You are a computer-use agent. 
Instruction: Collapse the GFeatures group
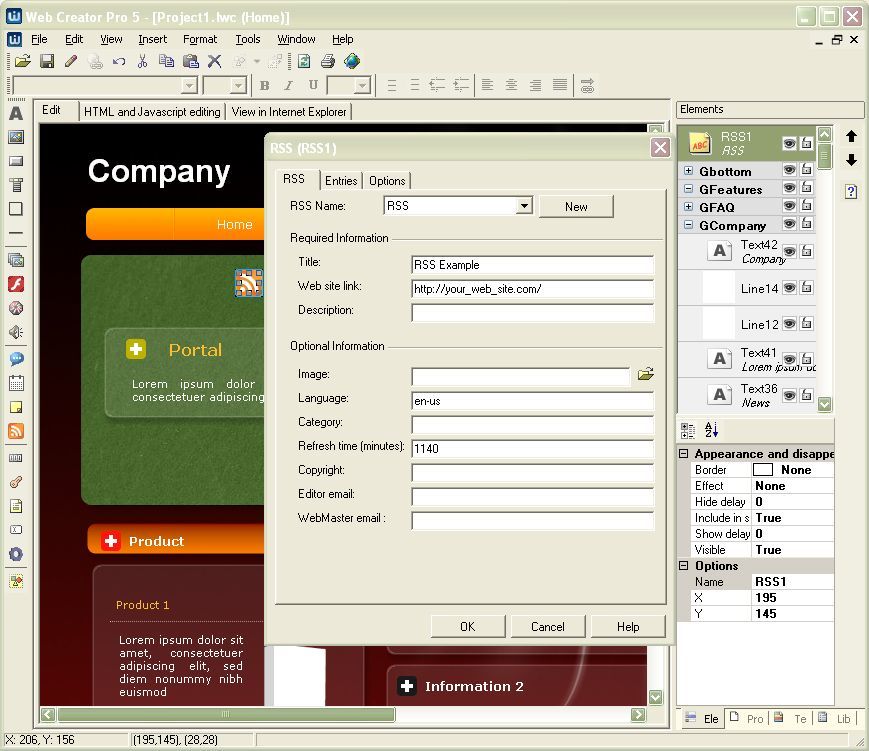688,188
